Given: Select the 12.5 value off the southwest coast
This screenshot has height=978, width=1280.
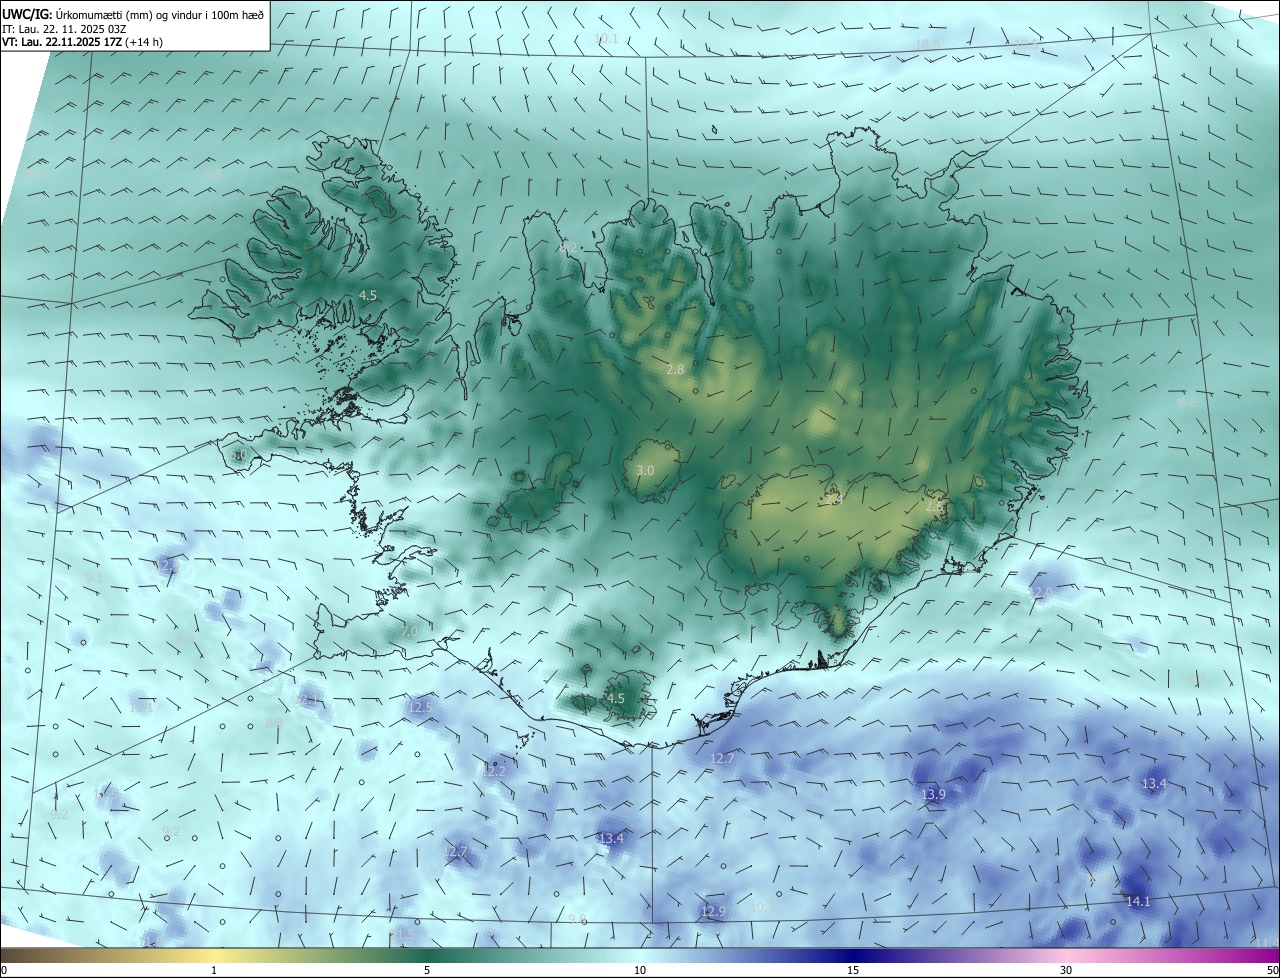Looking at the screenshot, I should tap(420, 707).
